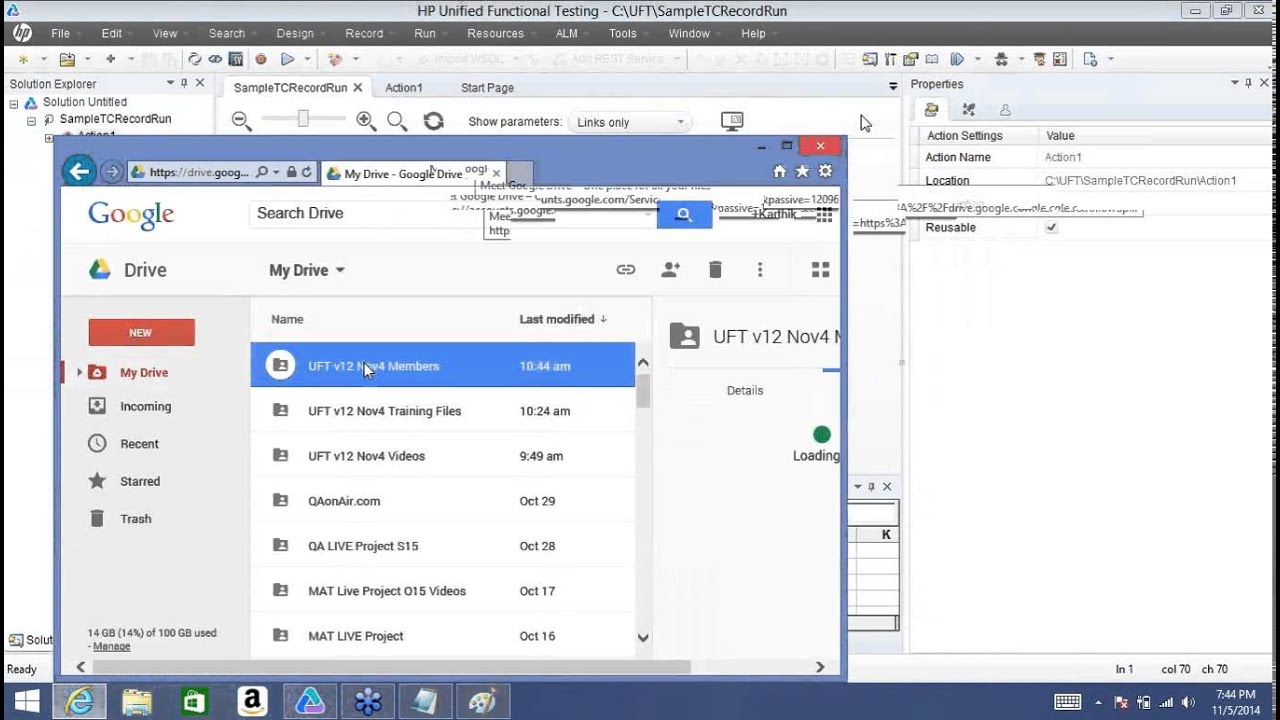
Task: Click the Manage storage link
Action: [112, 647]
